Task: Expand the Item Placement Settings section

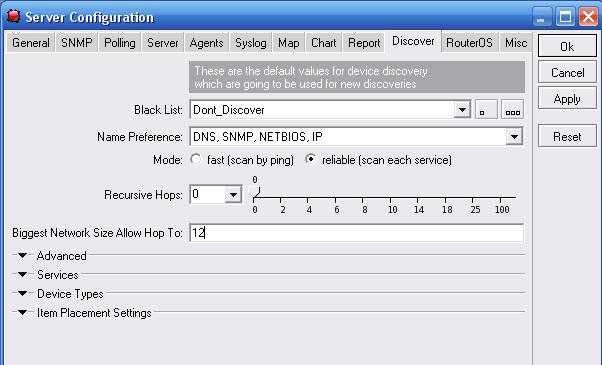Action: (x=23, y=312)
